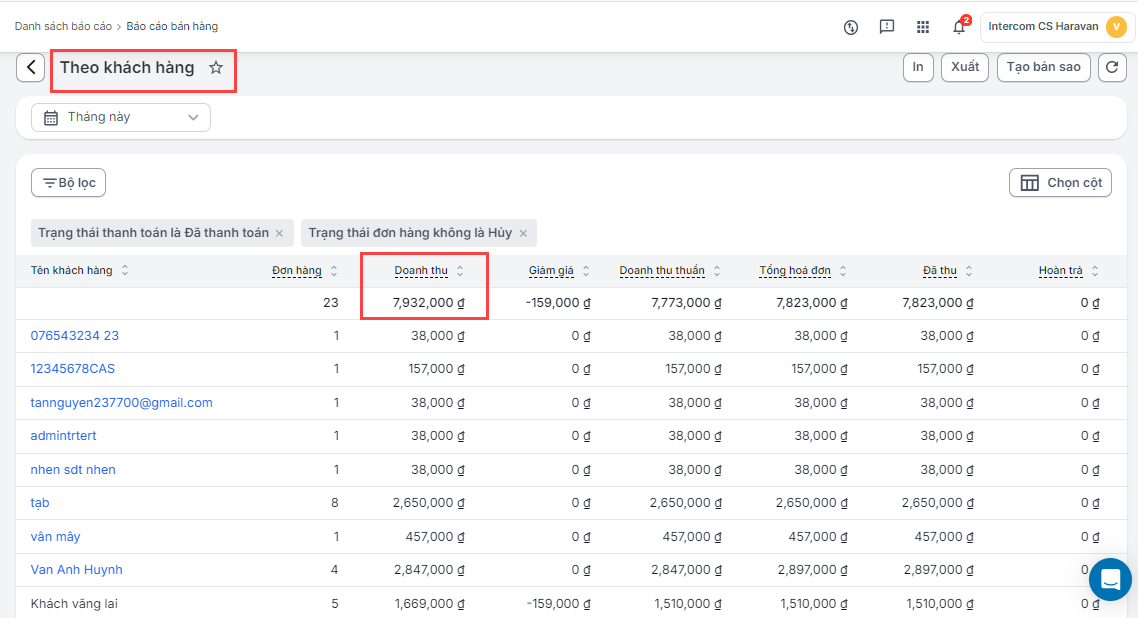Screen dimensions: 1138x618
Task: Expand the Tháng này date dropdown
Action: (x=121, y=117)
